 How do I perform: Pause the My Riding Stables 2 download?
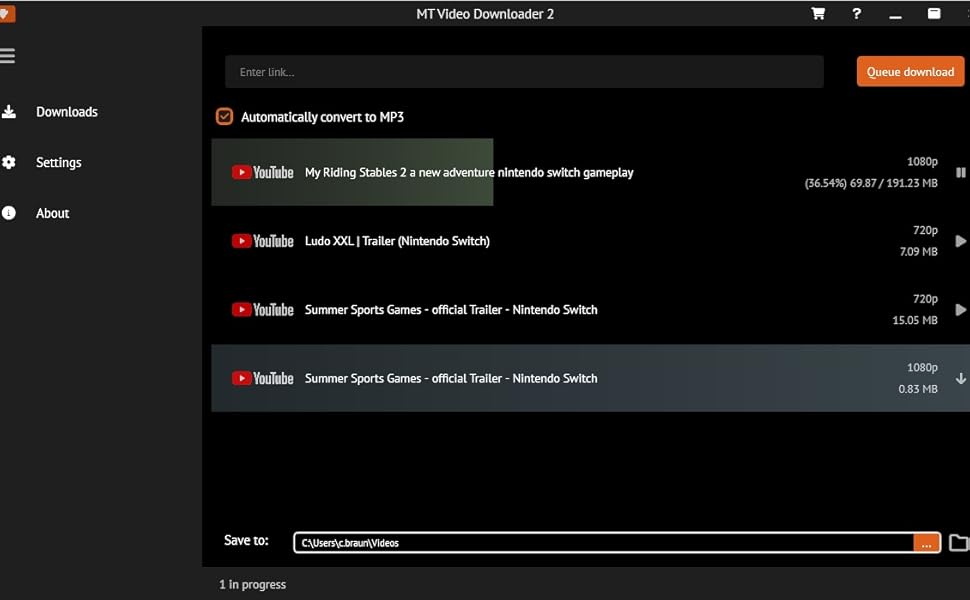(x=960, y=172)
